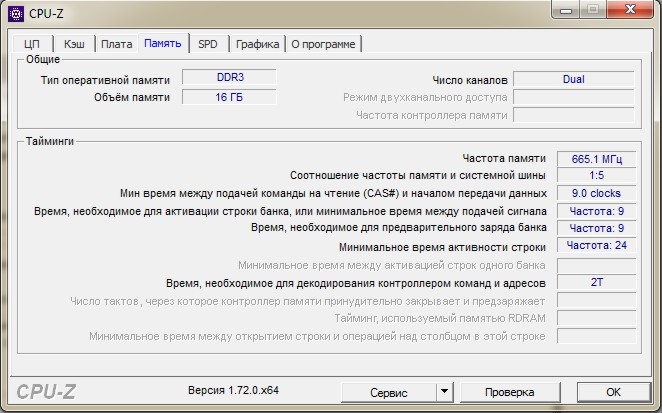Expand the Сервис dropdown arrow
Screen dimensions: 662x413
click(x=445, y=392)
